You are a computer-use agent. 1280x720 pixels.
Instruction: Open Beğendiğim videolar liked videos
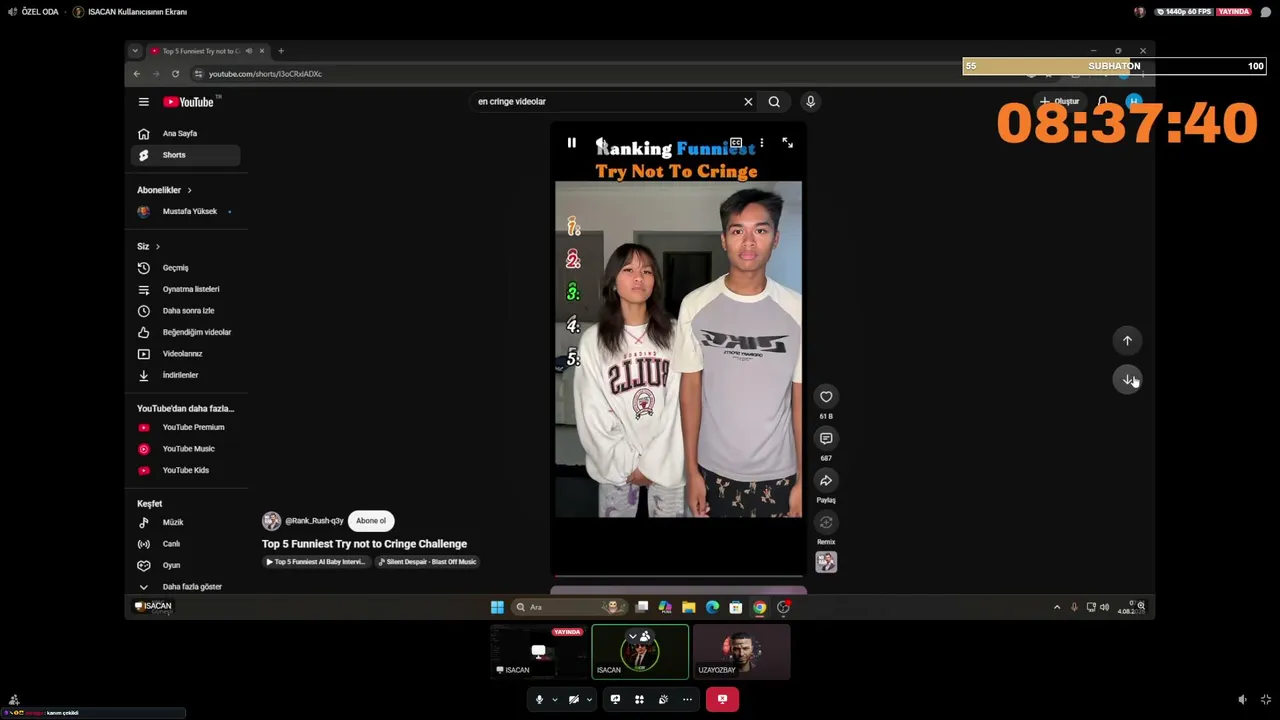coord(185,332)
